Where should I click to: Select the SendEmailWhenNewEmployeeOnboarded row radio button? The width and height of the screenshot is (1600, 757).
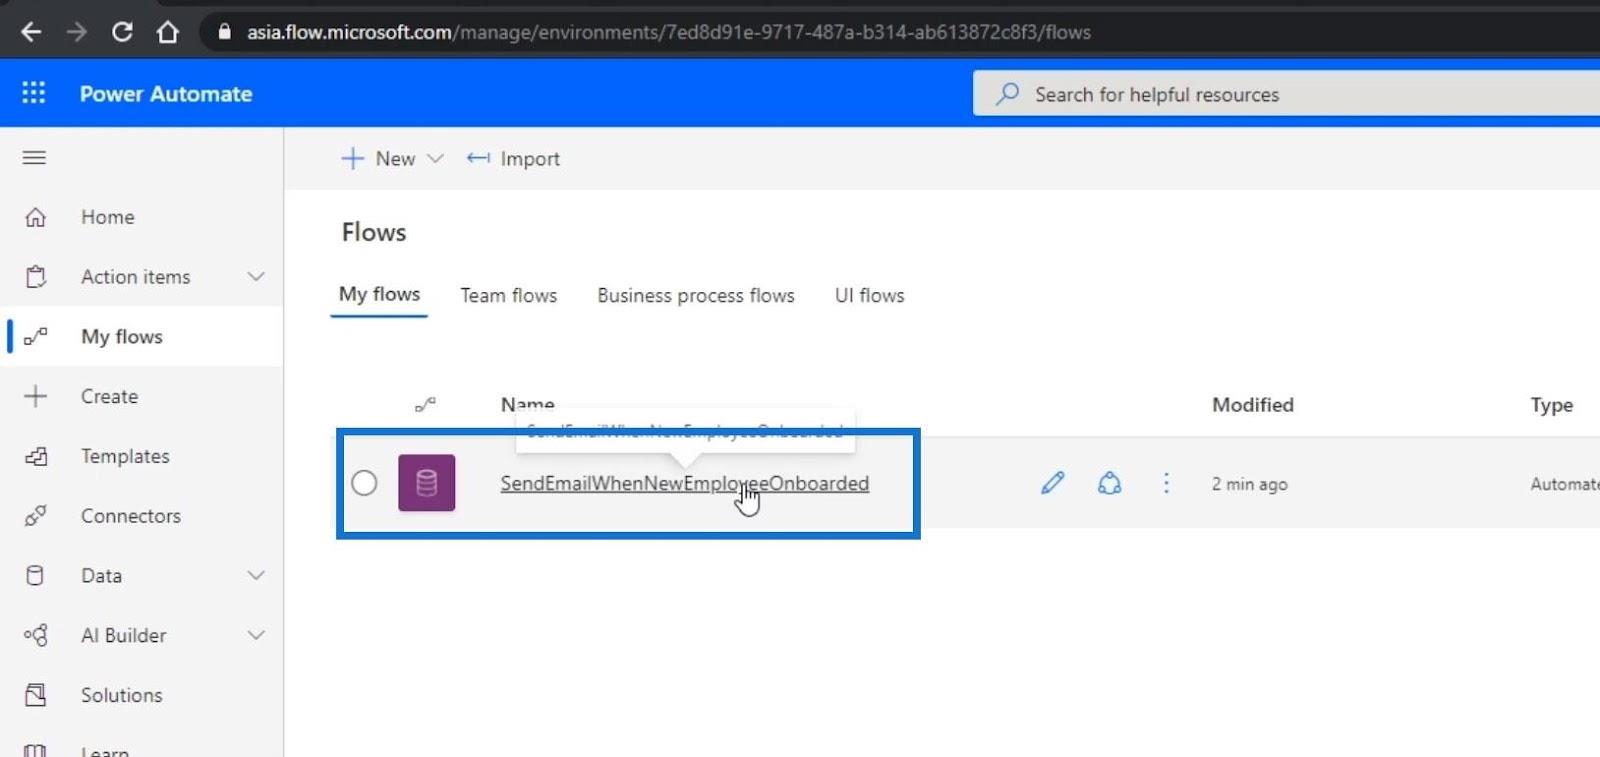[x=364, y=483]
